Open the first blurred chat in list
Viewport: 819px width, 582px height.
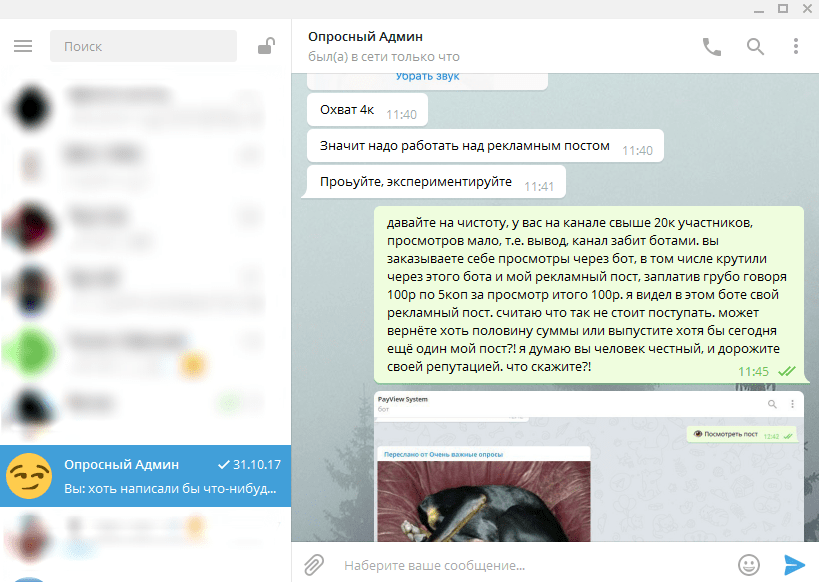coord(145,104)
